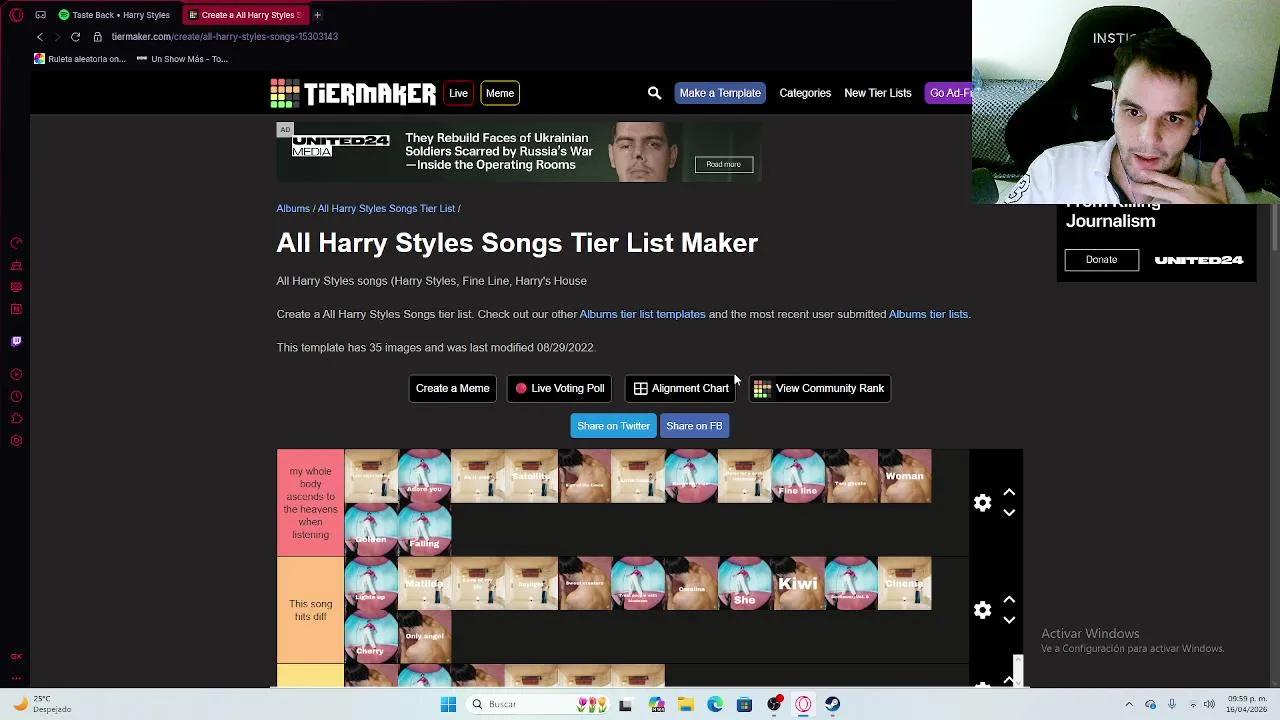Click the padlock site security icon
This screenshot has width=1280, height=720.
pos(98,37)
